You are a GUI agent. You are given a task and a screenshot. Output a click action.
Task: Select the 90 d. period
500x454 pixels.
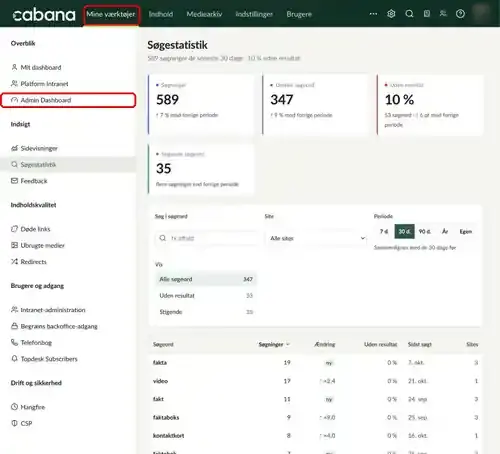tap(425, 231)
